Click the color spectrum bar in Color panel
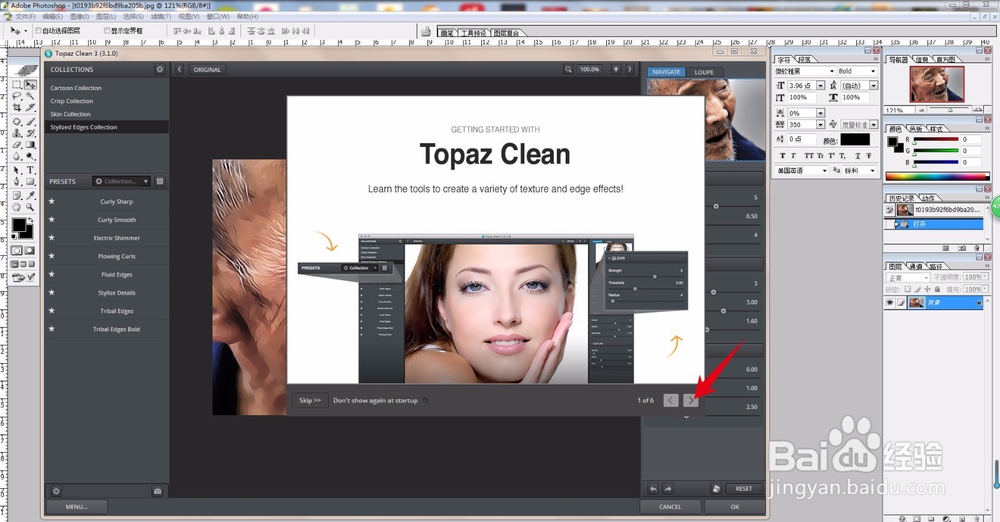Screen dimensions: 1000x522 936,177
